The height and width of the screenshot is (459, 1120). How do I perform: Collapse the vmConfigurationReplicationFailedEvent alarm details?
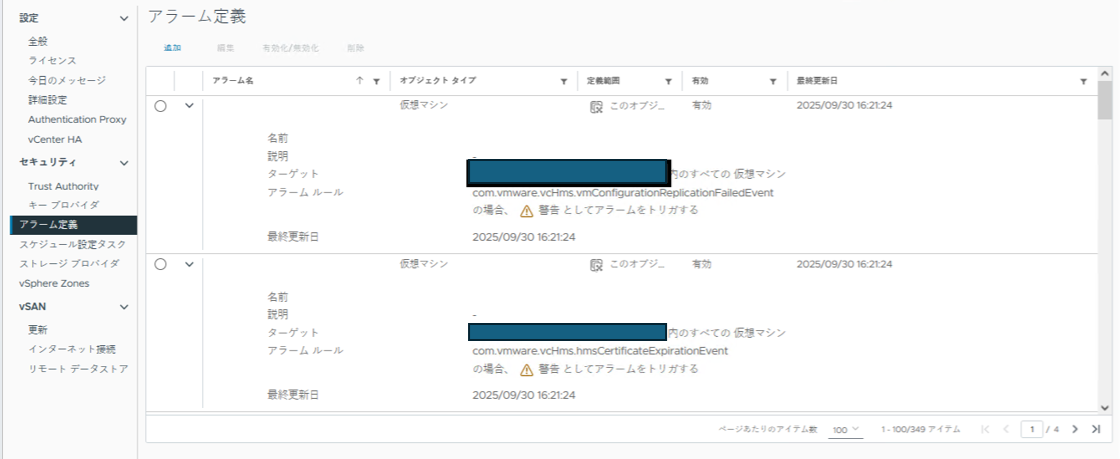189,106
